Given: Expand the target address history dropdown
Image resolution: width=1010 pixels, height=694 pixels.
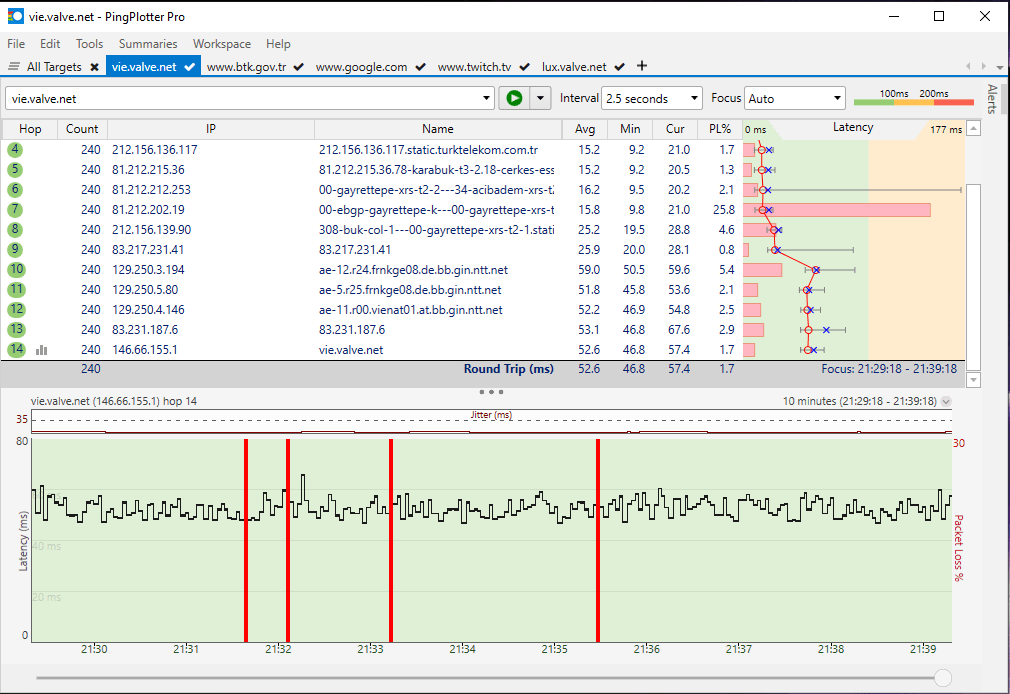Looking at the screenshot, I should [488, 99].
